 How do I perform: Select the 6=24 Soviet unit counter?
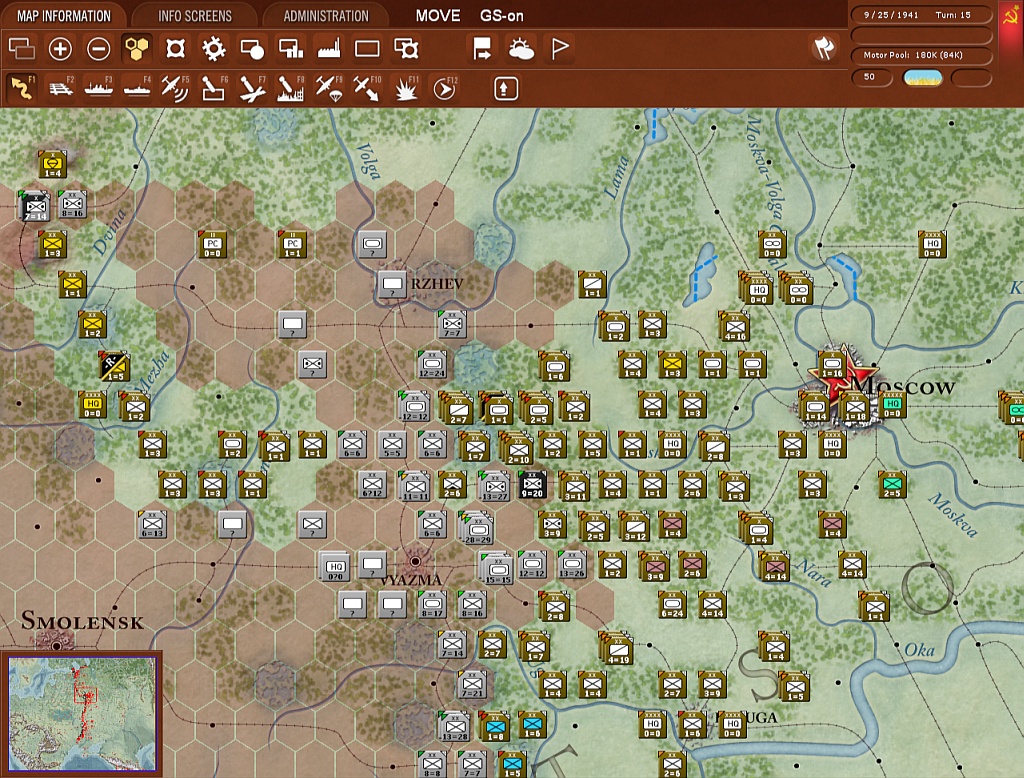point(672,606)
